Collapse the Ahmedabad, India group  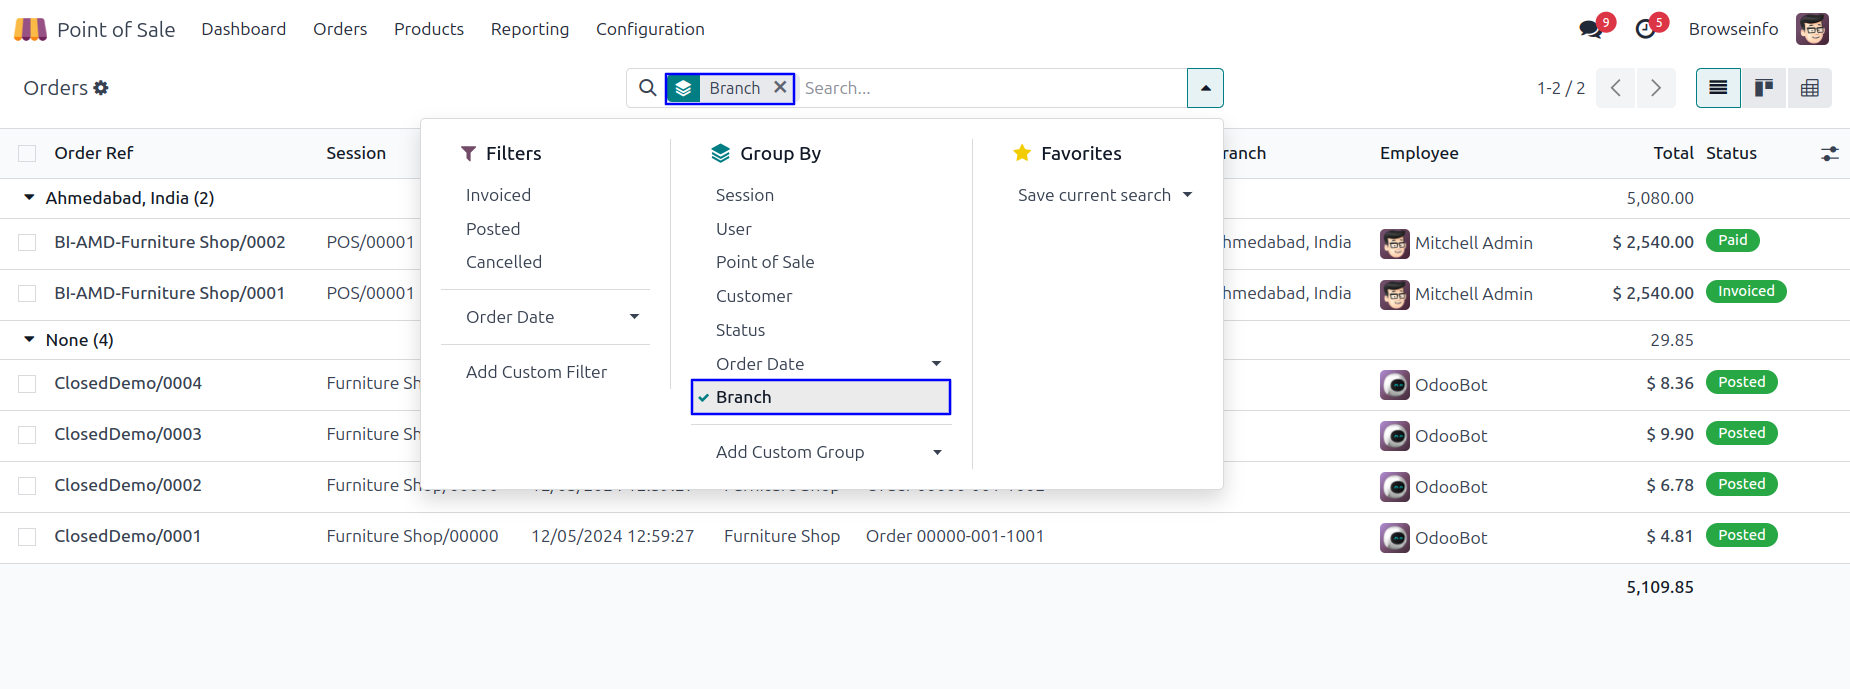(x=29, y=198)
